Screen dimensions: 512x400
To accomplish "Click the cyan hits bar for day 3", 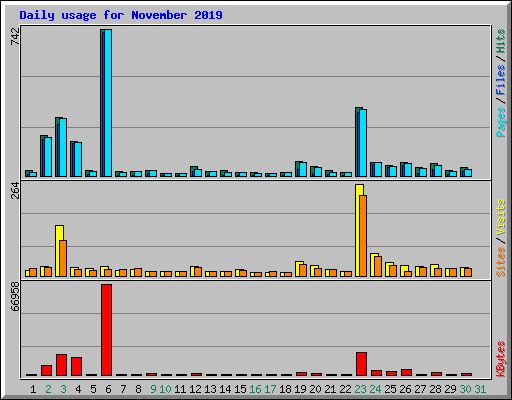I will (63, 147).
